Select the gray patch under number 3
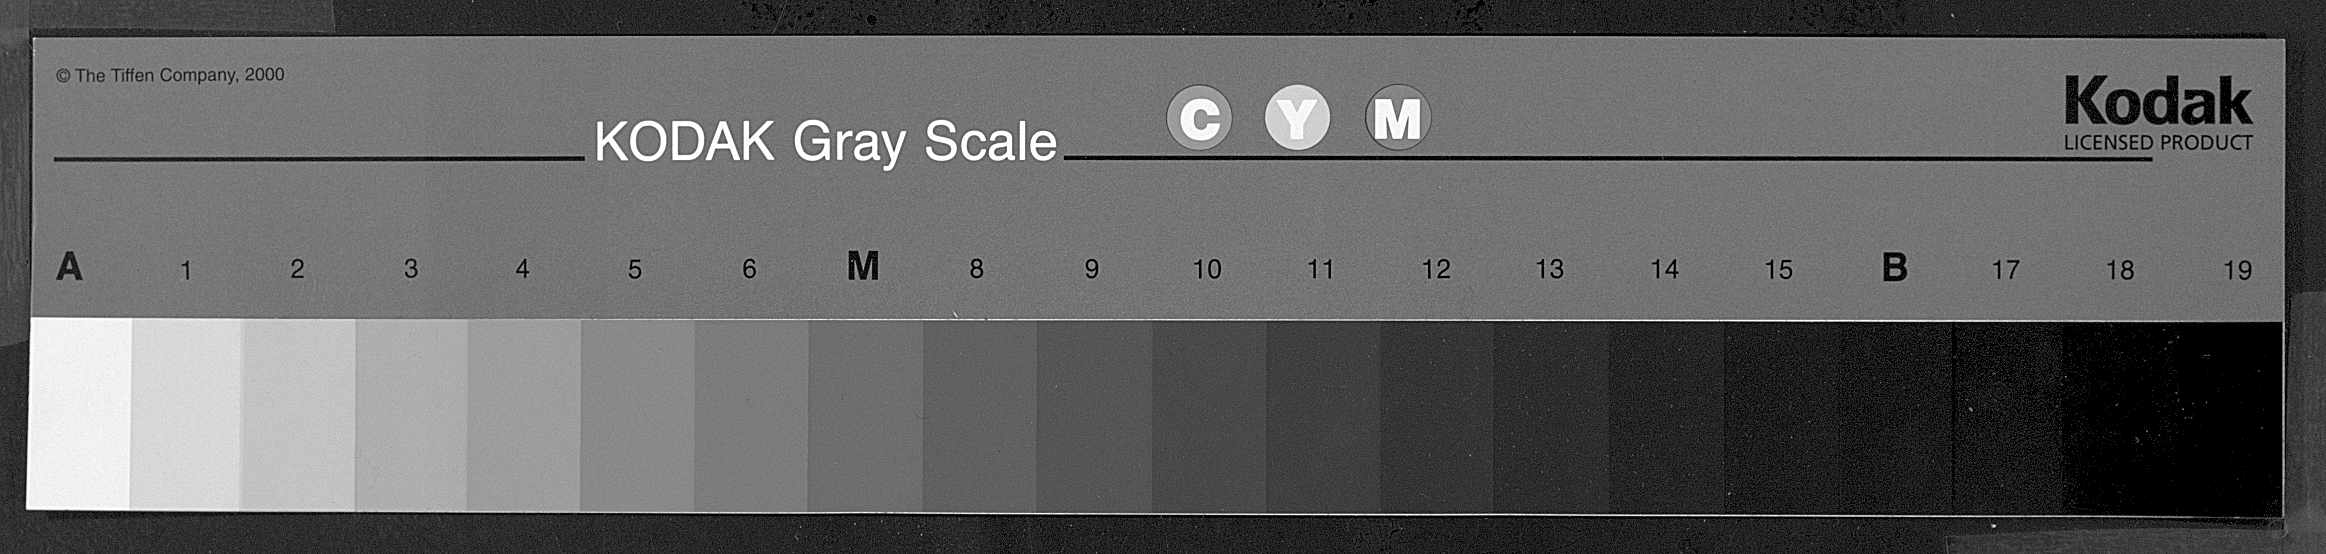 tap(411, 414)
